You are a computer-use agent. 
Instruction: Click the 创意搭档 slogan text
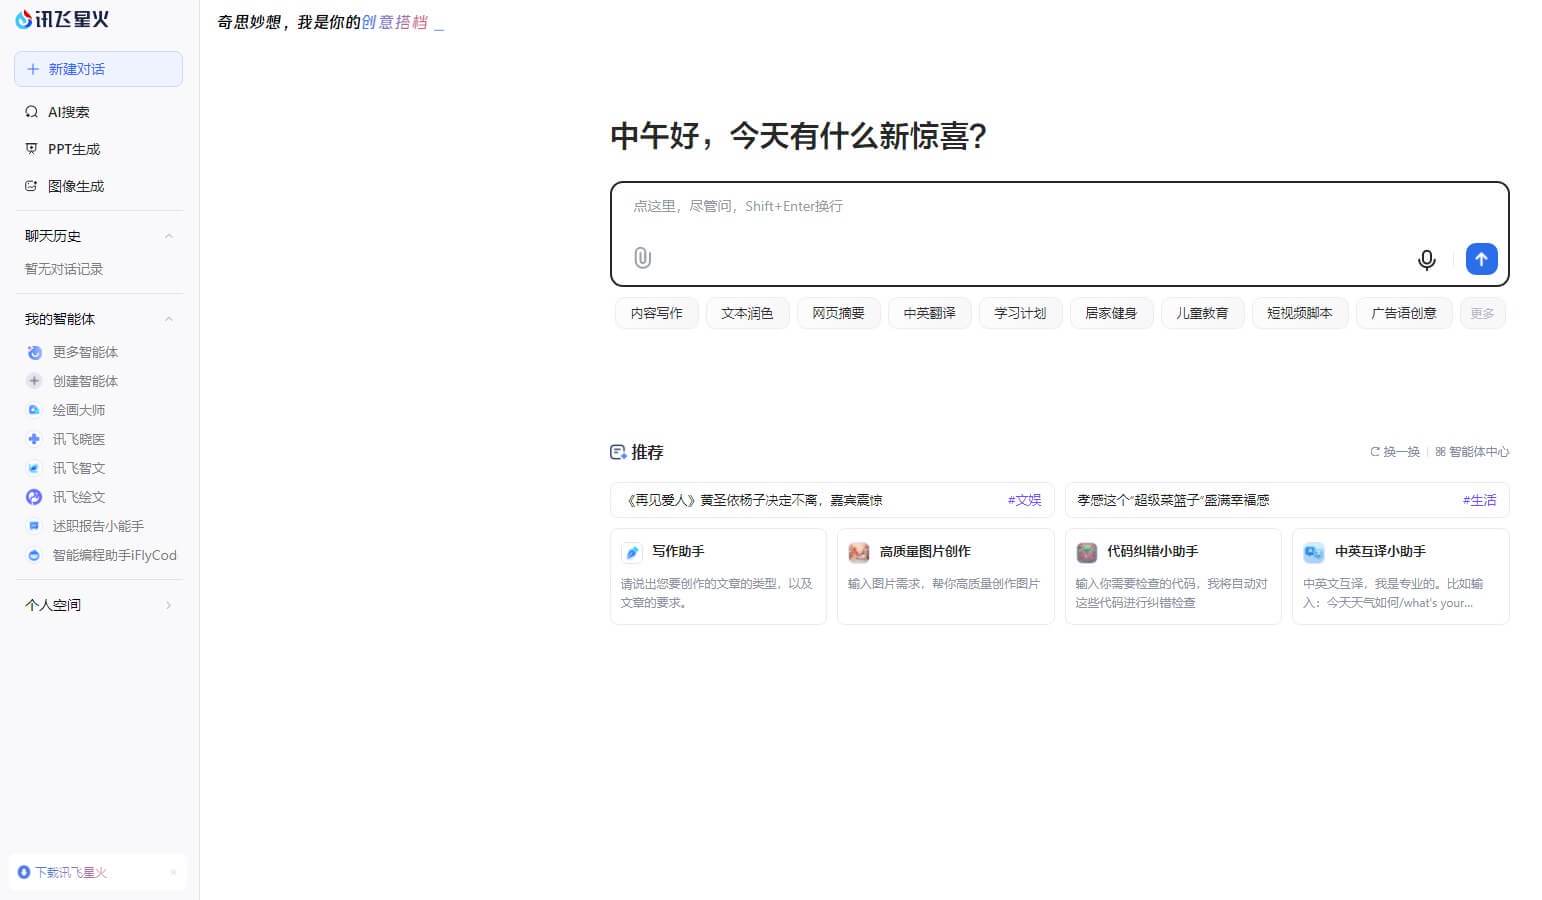394,22
